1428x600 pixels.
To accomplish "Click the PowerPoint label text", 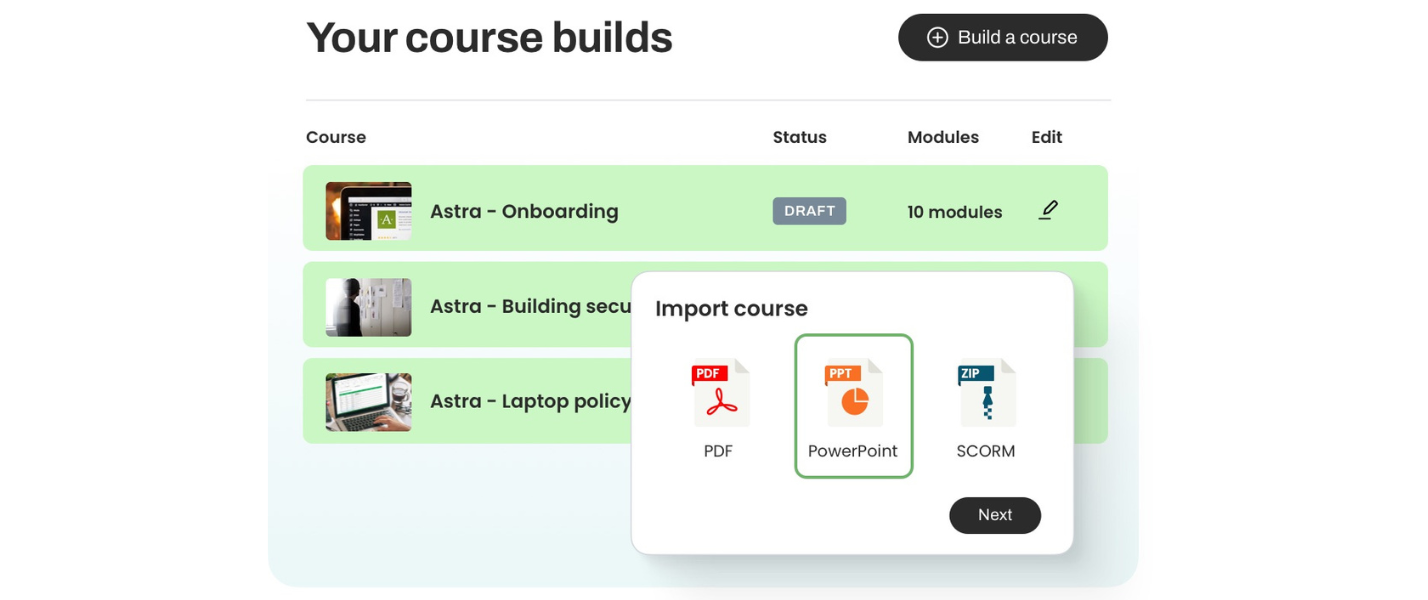I will coord(853,451).
